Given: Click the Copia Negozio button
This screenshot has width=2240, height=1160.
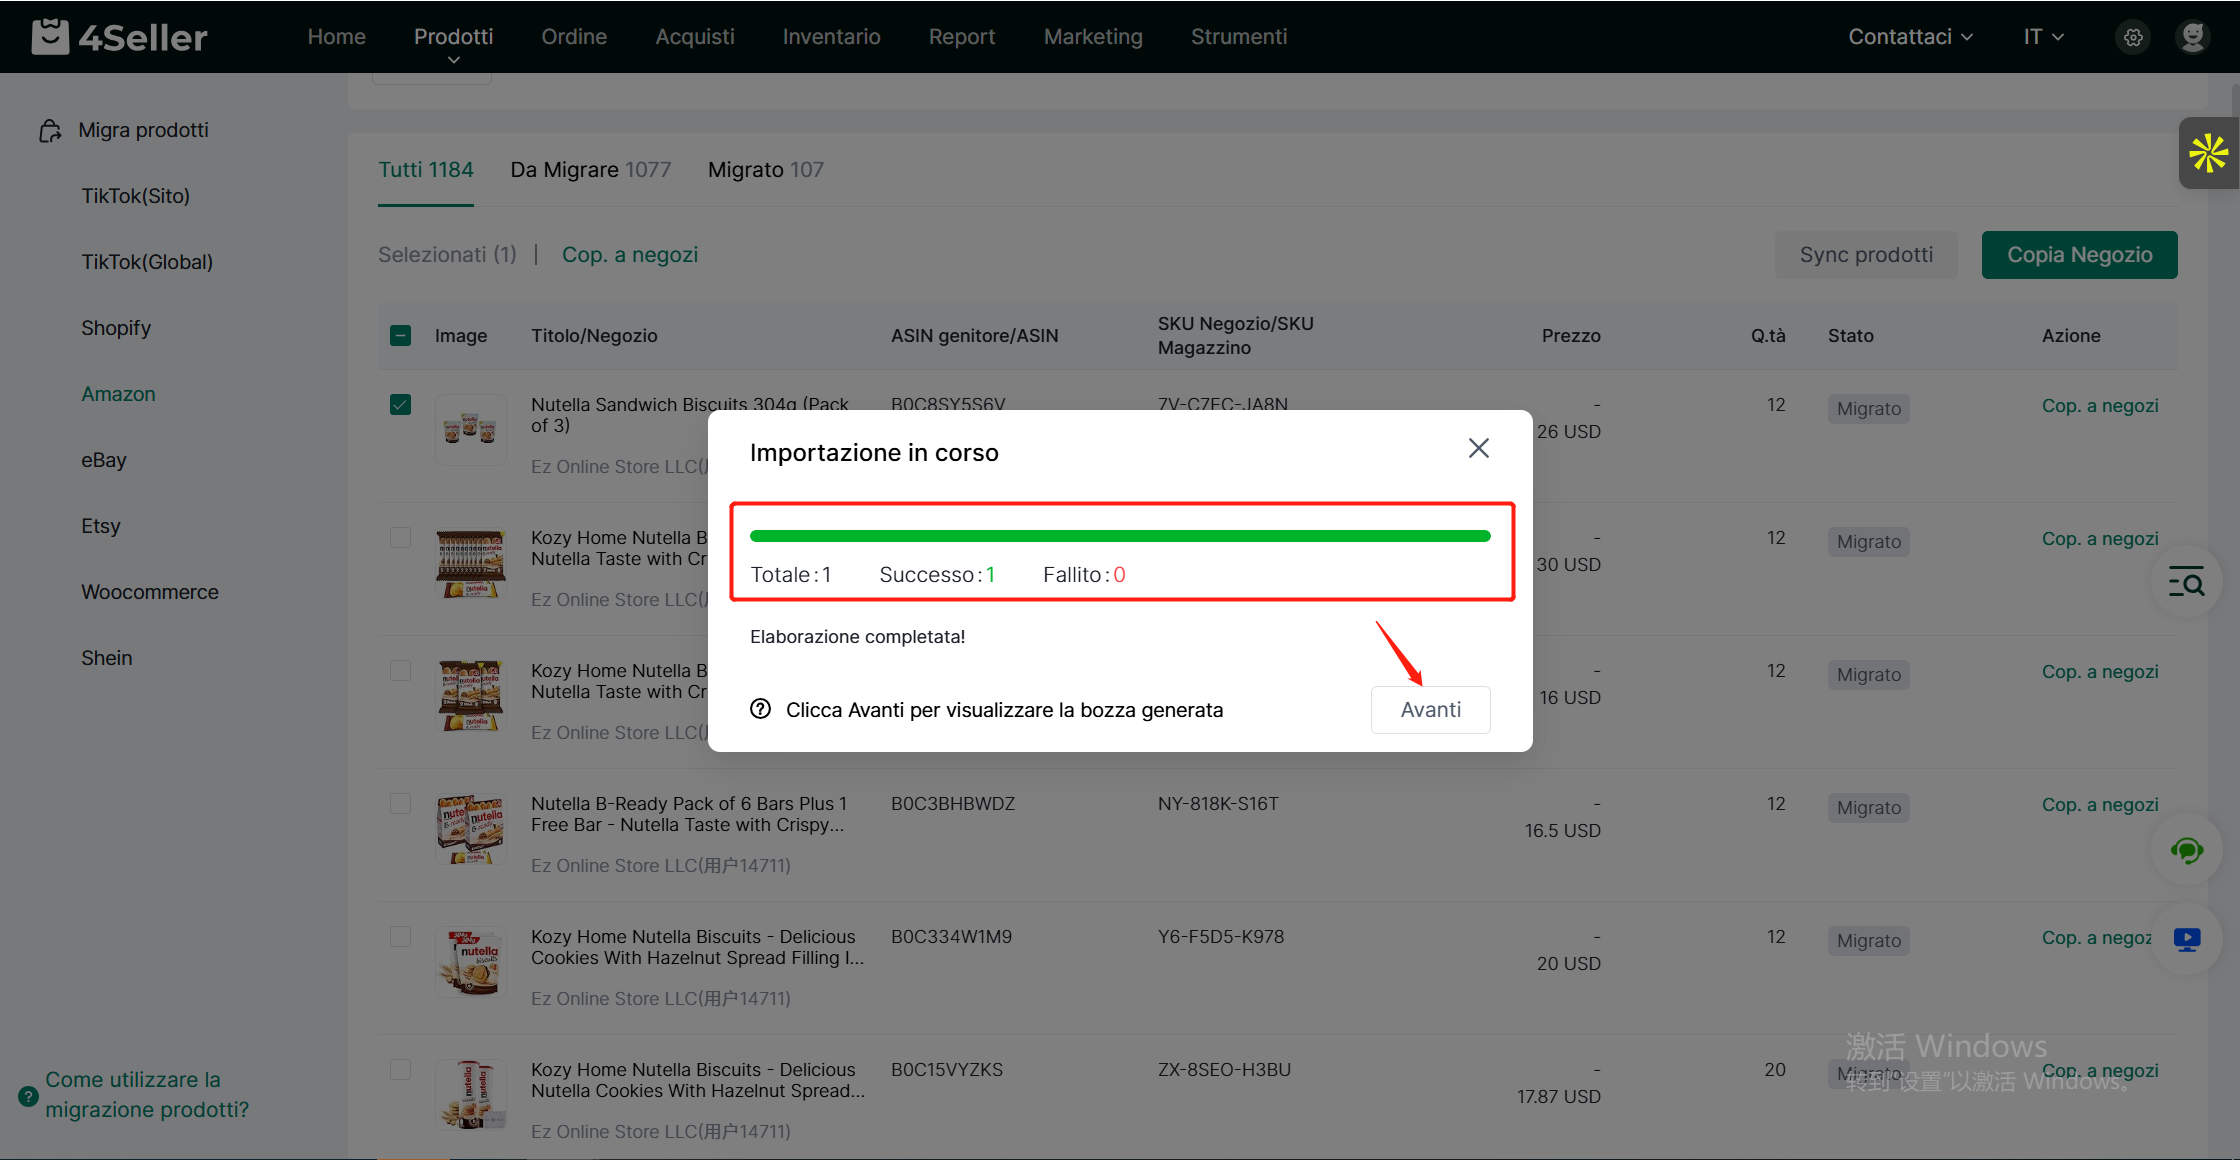Looking at the screenshot, I should click(x=2080, y=255).
